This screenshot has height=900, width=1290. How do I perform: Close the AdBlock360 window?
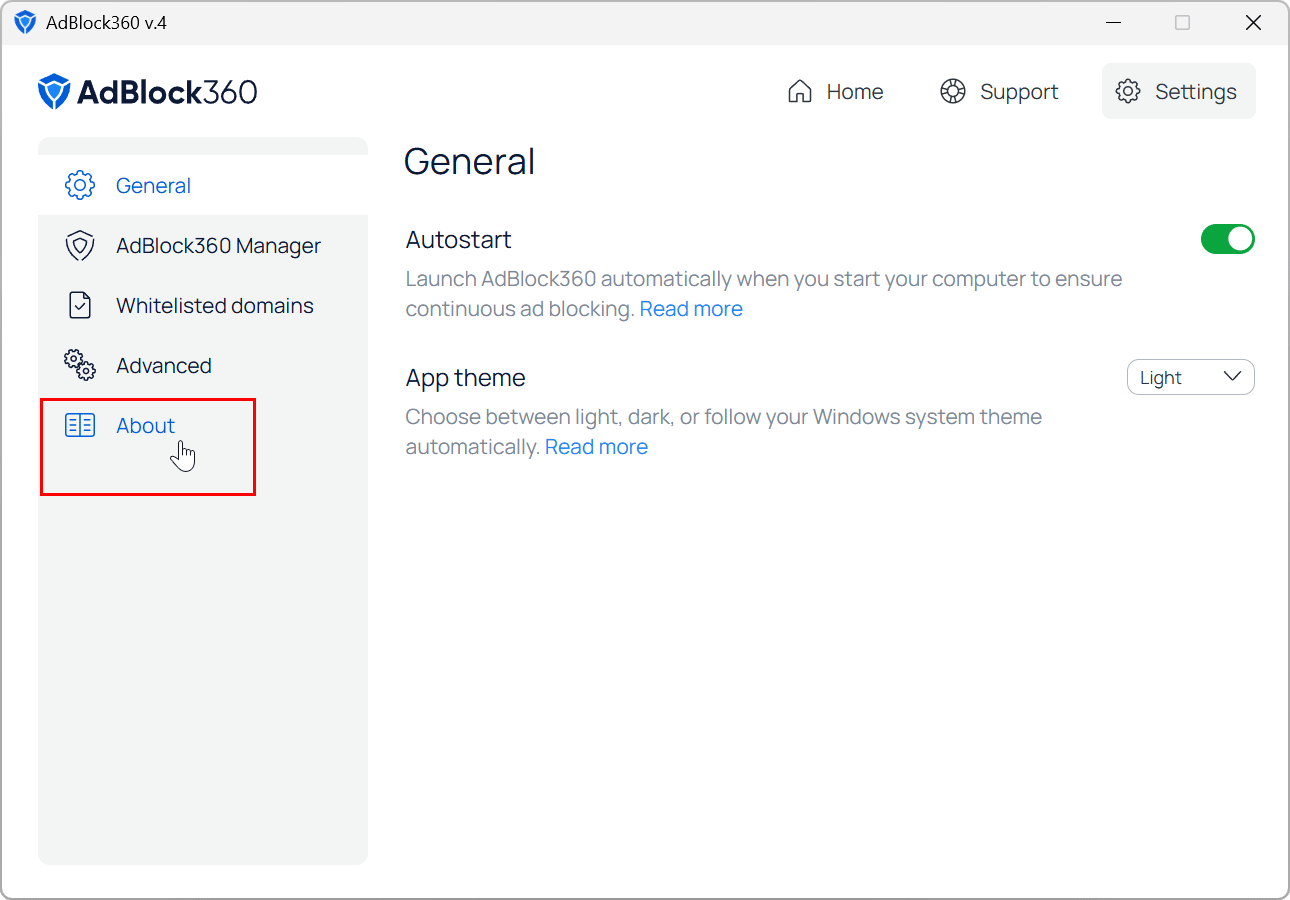(x=1253, y=22)
